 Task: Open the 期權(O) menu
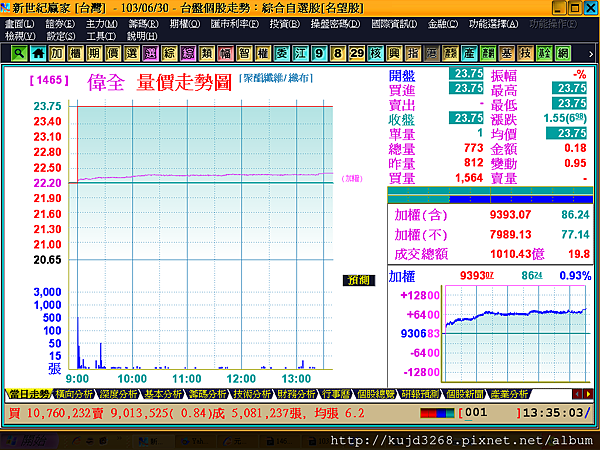(185, 24)
